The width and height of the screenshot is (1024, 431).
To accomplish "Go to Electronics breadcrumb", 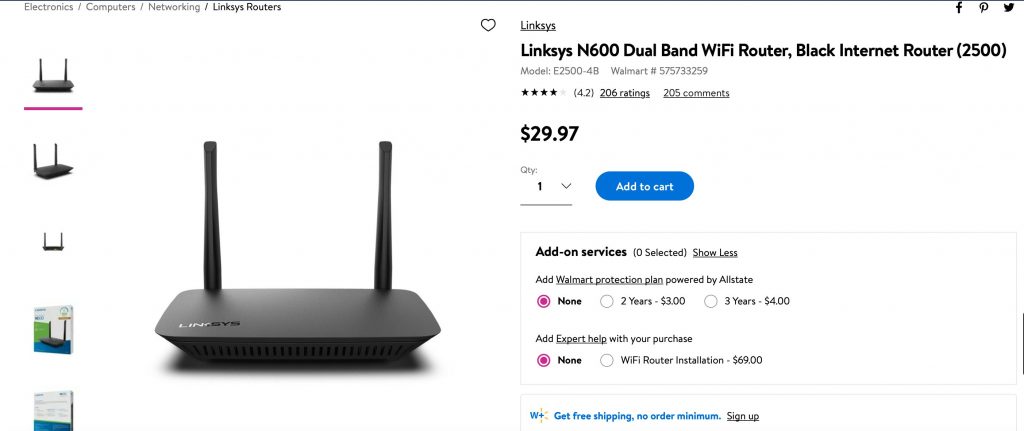I will [x=48, y=7].
